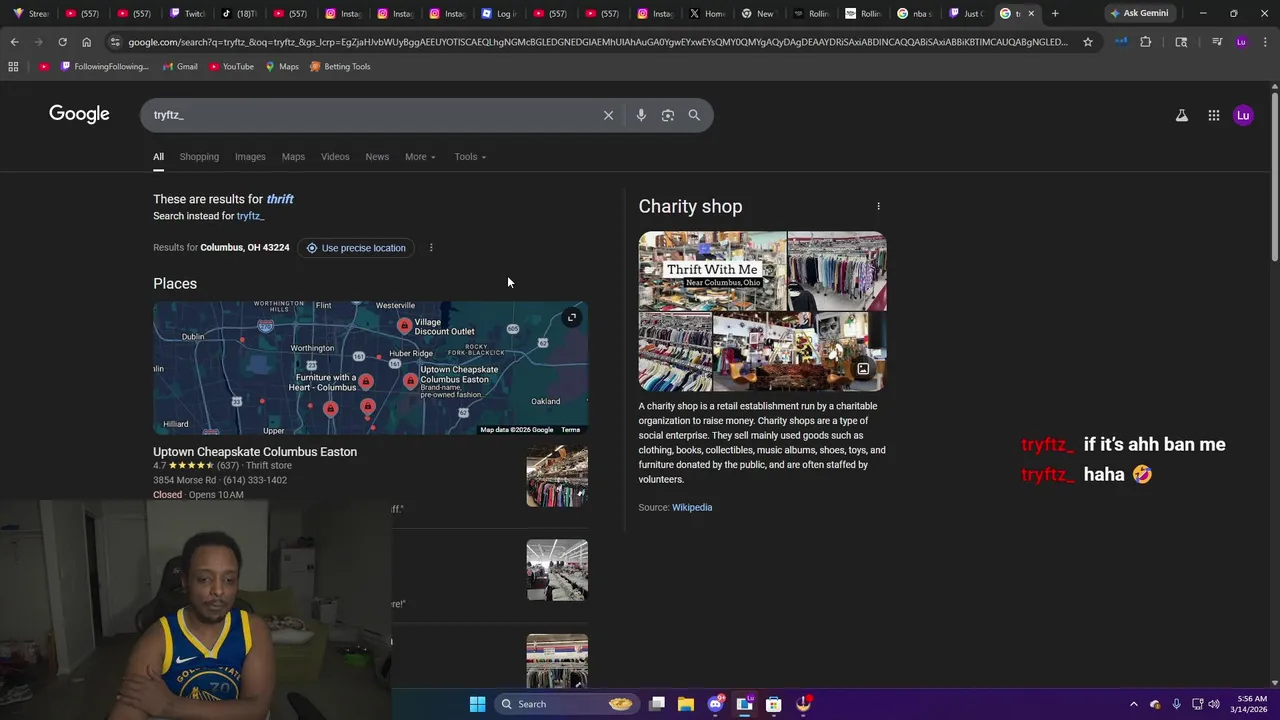Open Gmail bookmark
The width and height of the screenshot is (1280, 720).
tap(179, 66)
